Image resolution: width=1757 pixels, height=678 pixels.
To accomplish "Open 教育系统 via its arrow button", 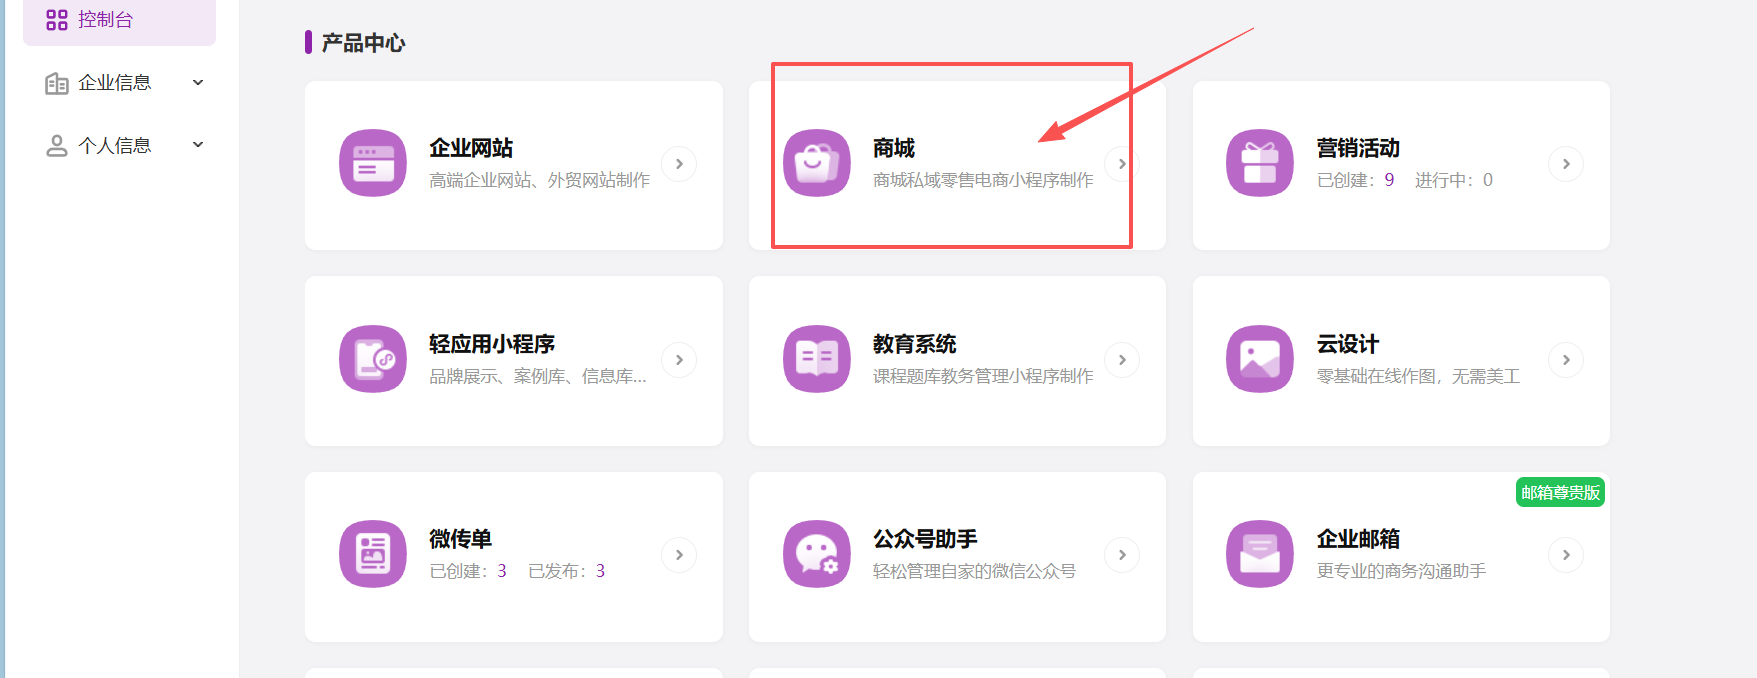I will pyautogui.click(x=1122, y=360).
